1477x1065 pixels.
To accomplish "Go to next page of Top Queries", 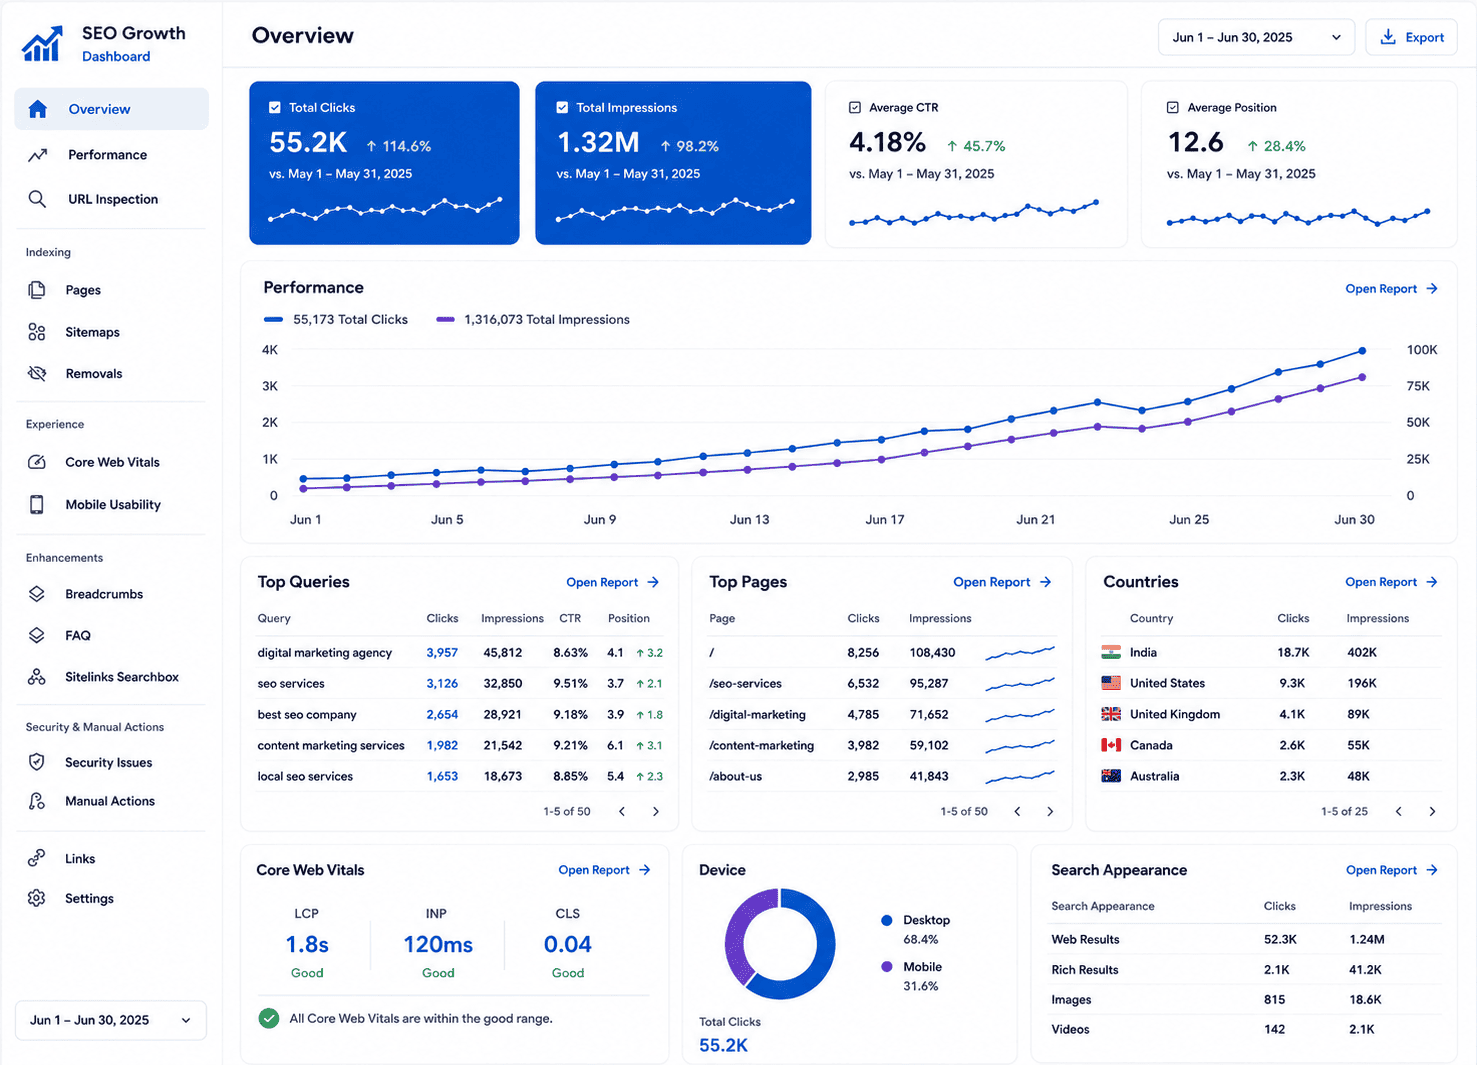I will [x=656, y=811].
